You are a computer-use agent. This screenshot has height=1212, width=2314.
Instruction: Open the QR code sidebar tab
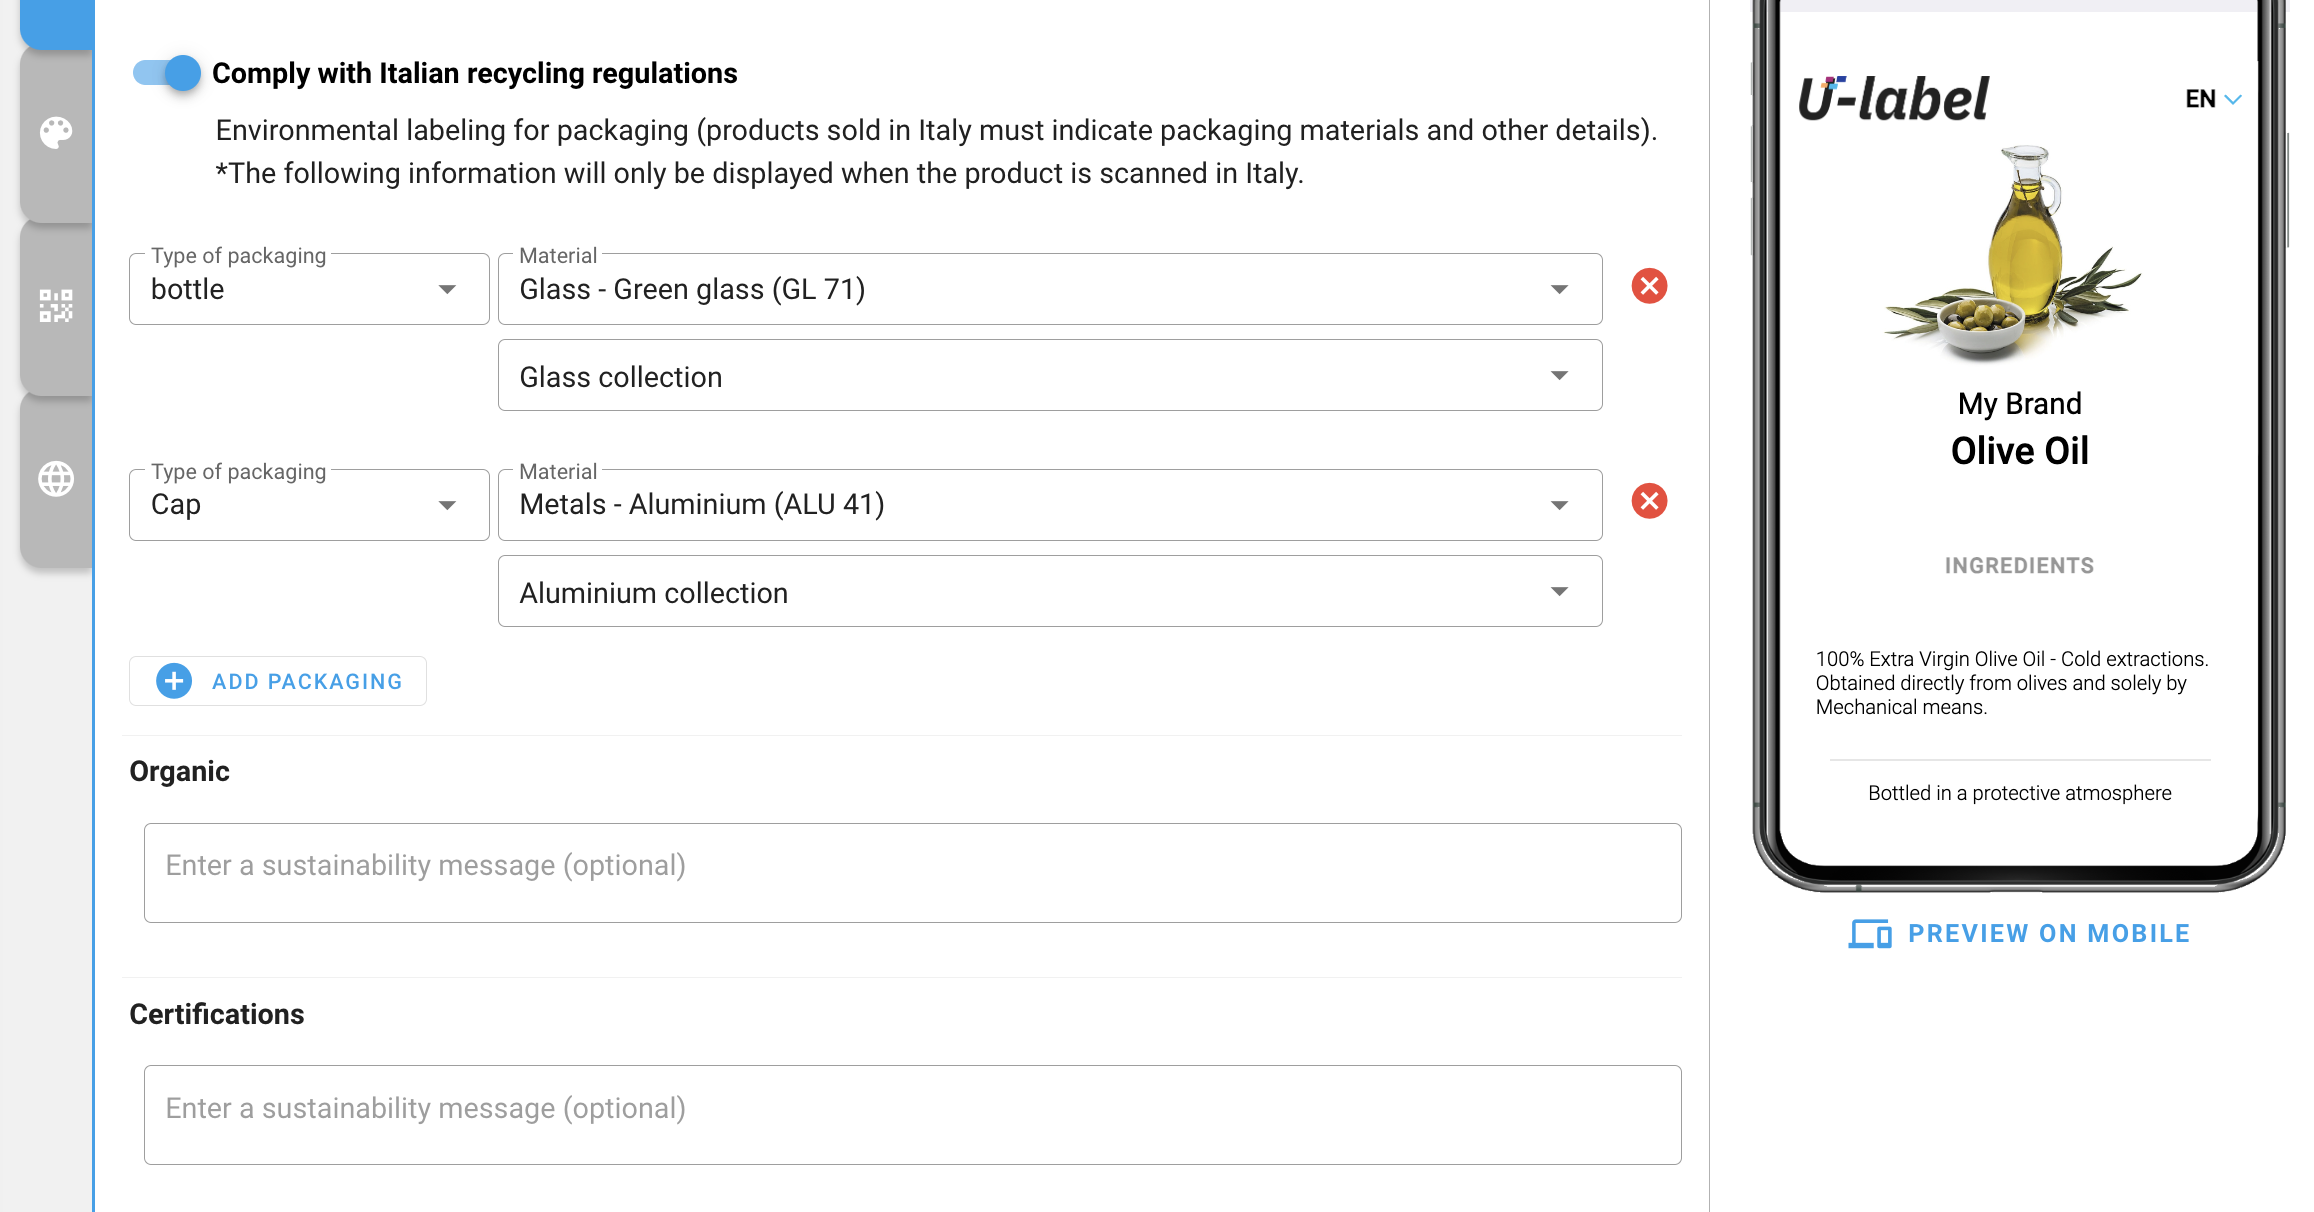pyautogui.click(x=56, y=306)
